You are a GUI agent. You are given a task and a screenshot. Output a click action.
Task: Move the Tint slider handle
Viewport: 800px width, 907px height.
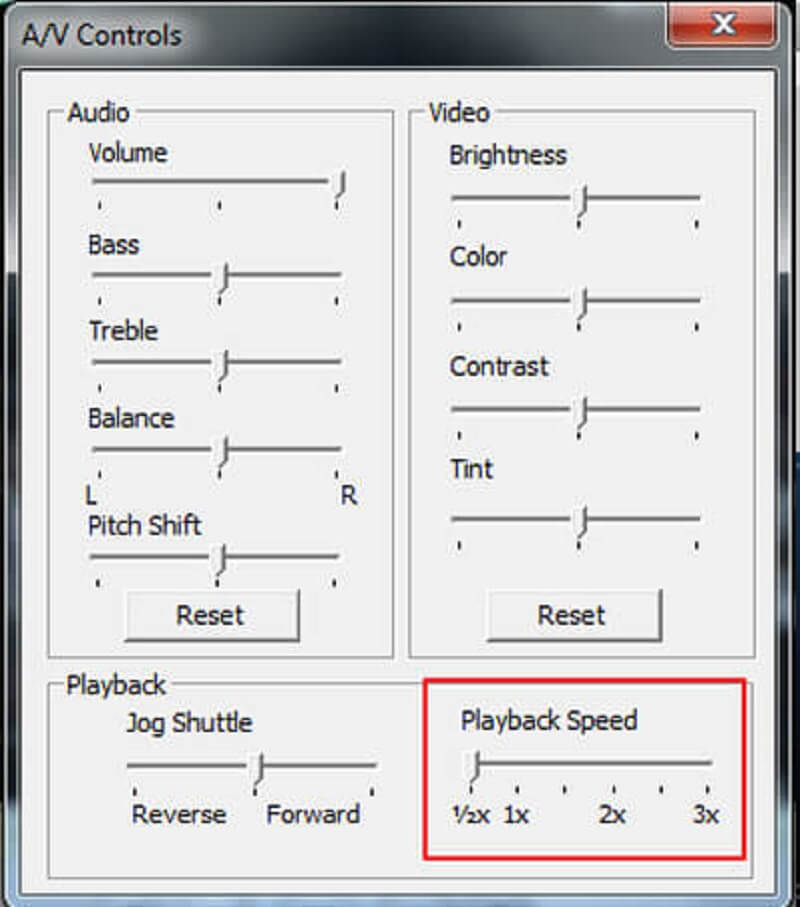click(x=582, y=516)
